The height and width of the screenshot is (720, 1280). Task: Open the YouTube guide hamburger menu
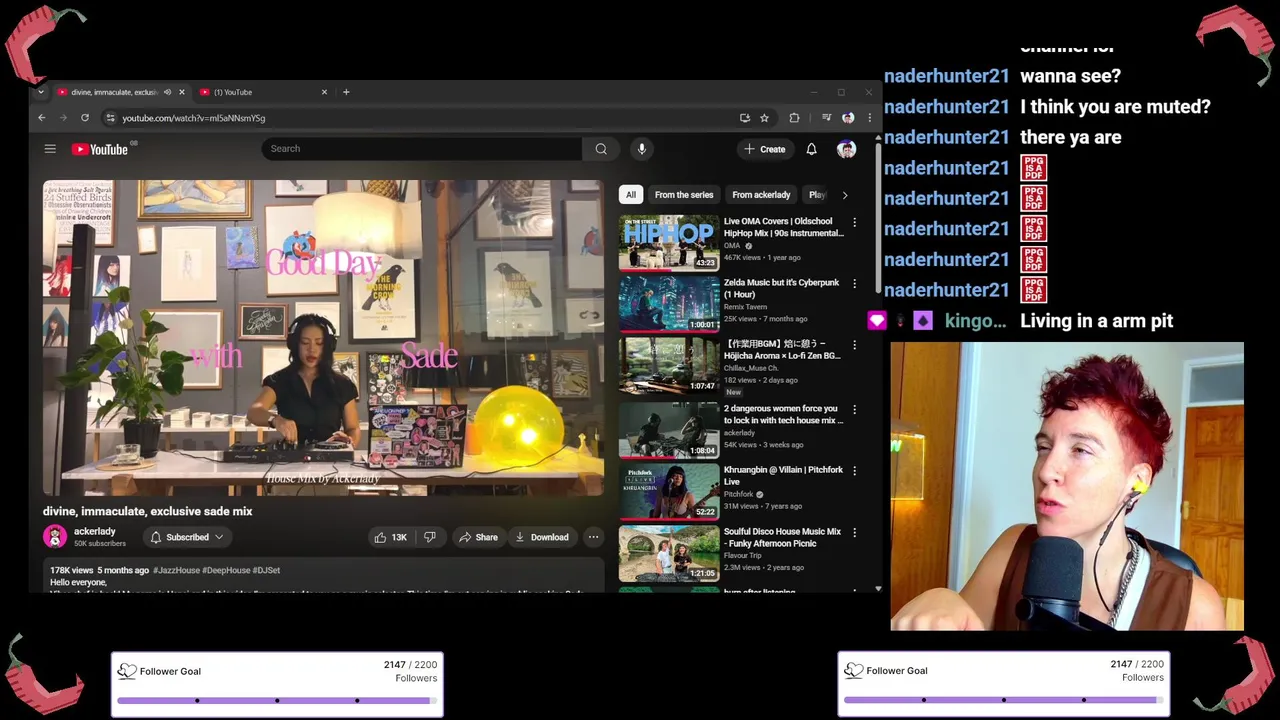[x=50, y=149]
